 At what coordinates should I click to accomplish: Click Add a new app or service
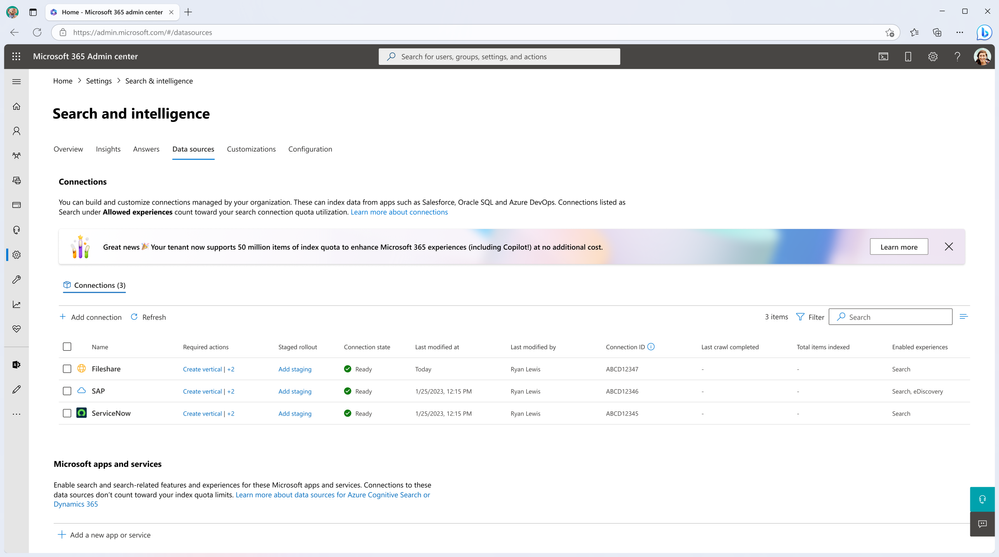104,535
